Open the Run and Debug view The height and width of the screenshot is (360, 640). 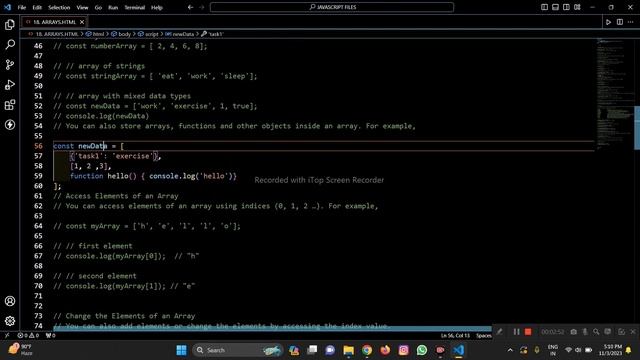click(x=10, y=84)
